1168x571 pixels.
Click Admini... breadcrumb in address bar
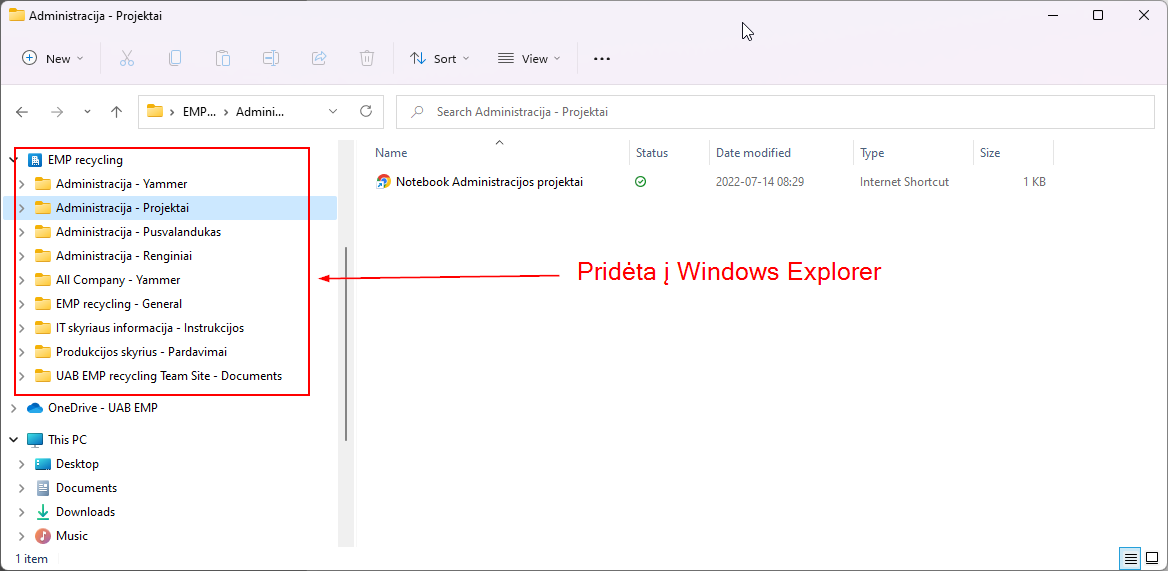pyautogui.click(x=260, y=112)
